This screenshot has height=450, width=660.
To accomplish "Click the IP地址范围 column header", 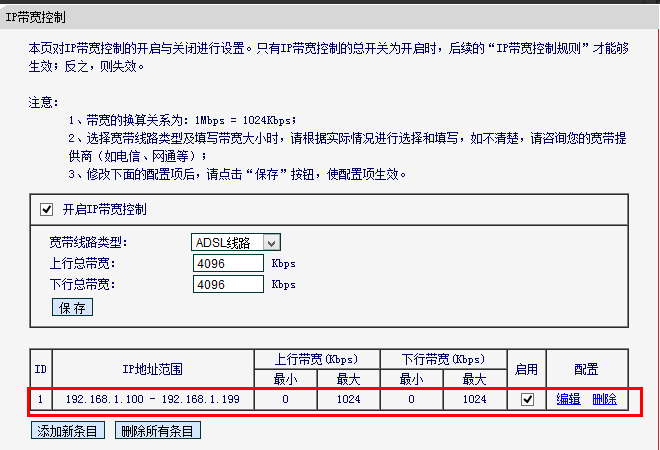I will 153,369.
